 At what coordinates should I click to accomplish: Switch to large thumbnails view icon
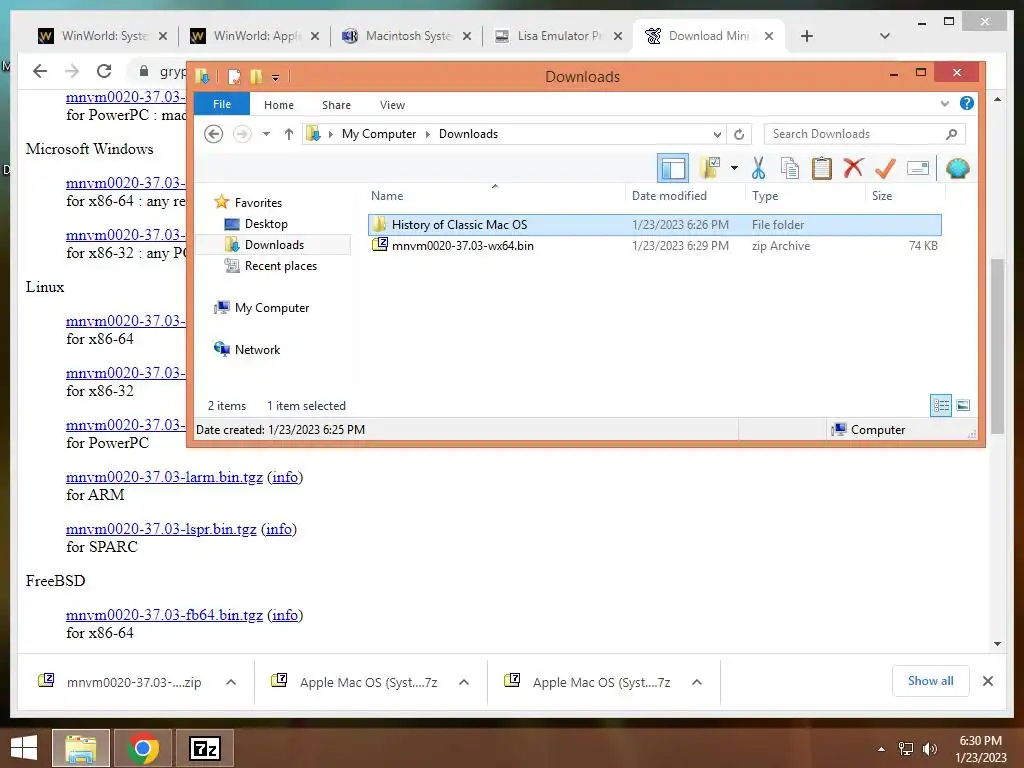click(963, 406)
